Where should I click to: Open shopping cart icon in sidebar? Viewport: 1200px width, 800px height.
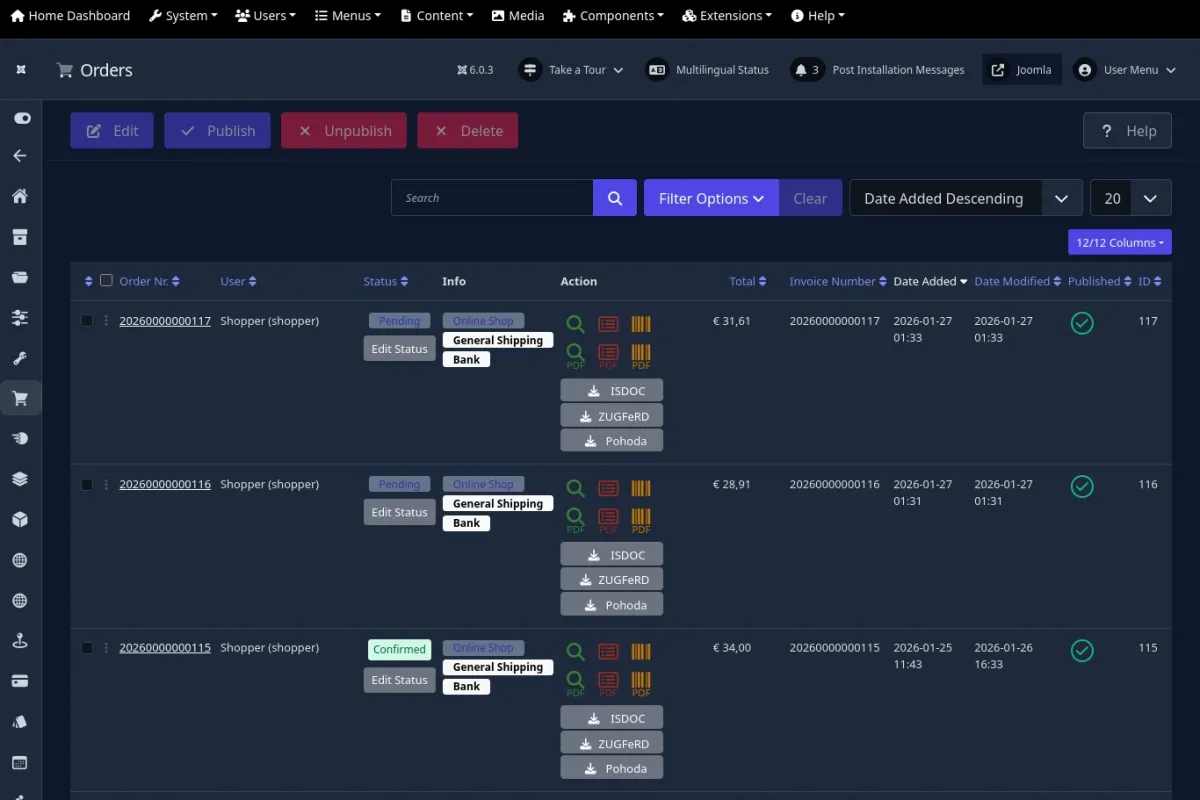pyautogui.click(x=20, y=398)
